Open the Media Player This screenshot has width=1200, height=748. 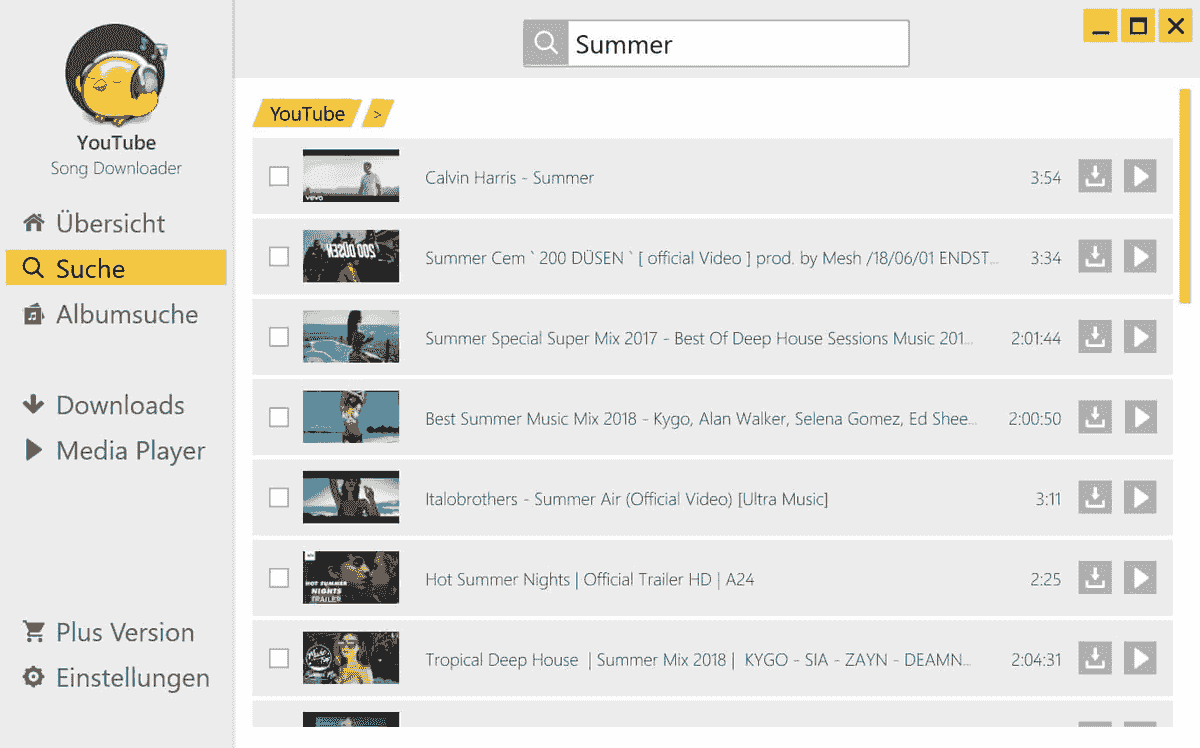(114, 450)
